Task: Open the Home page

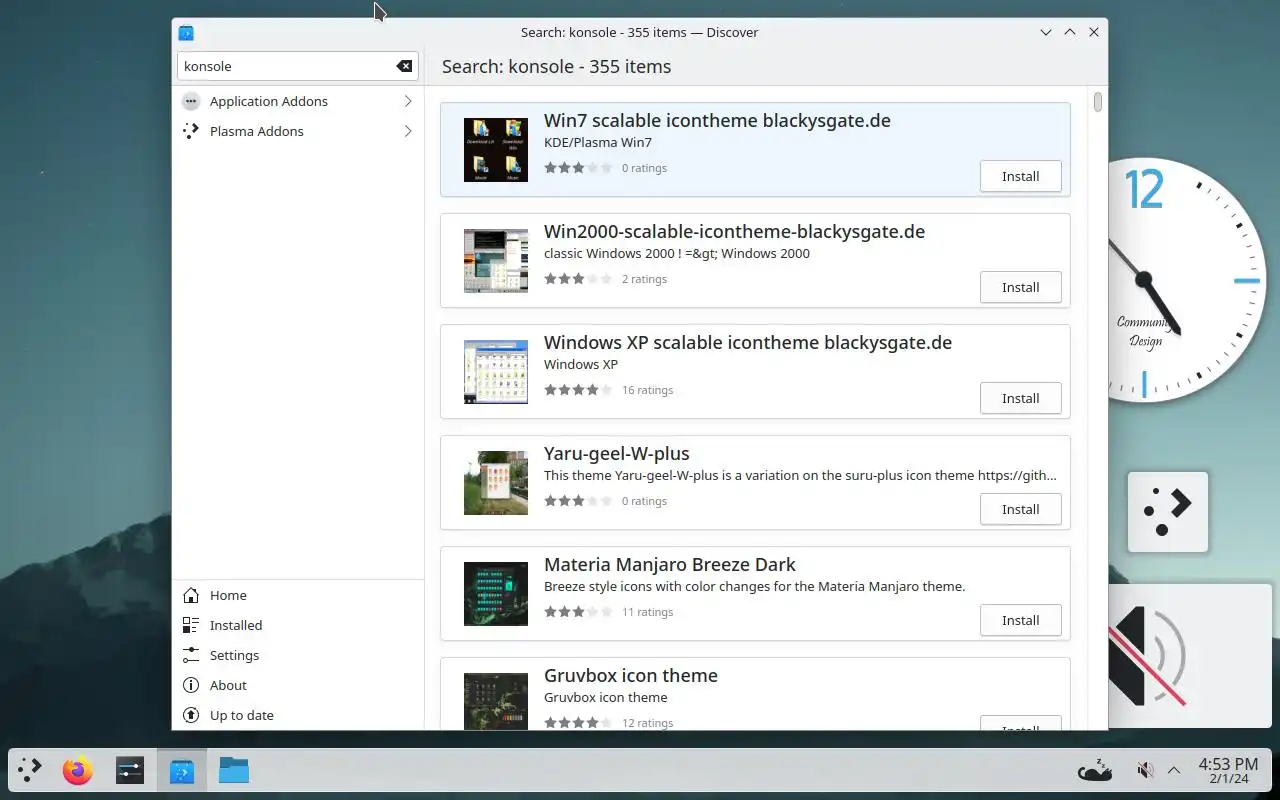Action: [x=298, y=595]
